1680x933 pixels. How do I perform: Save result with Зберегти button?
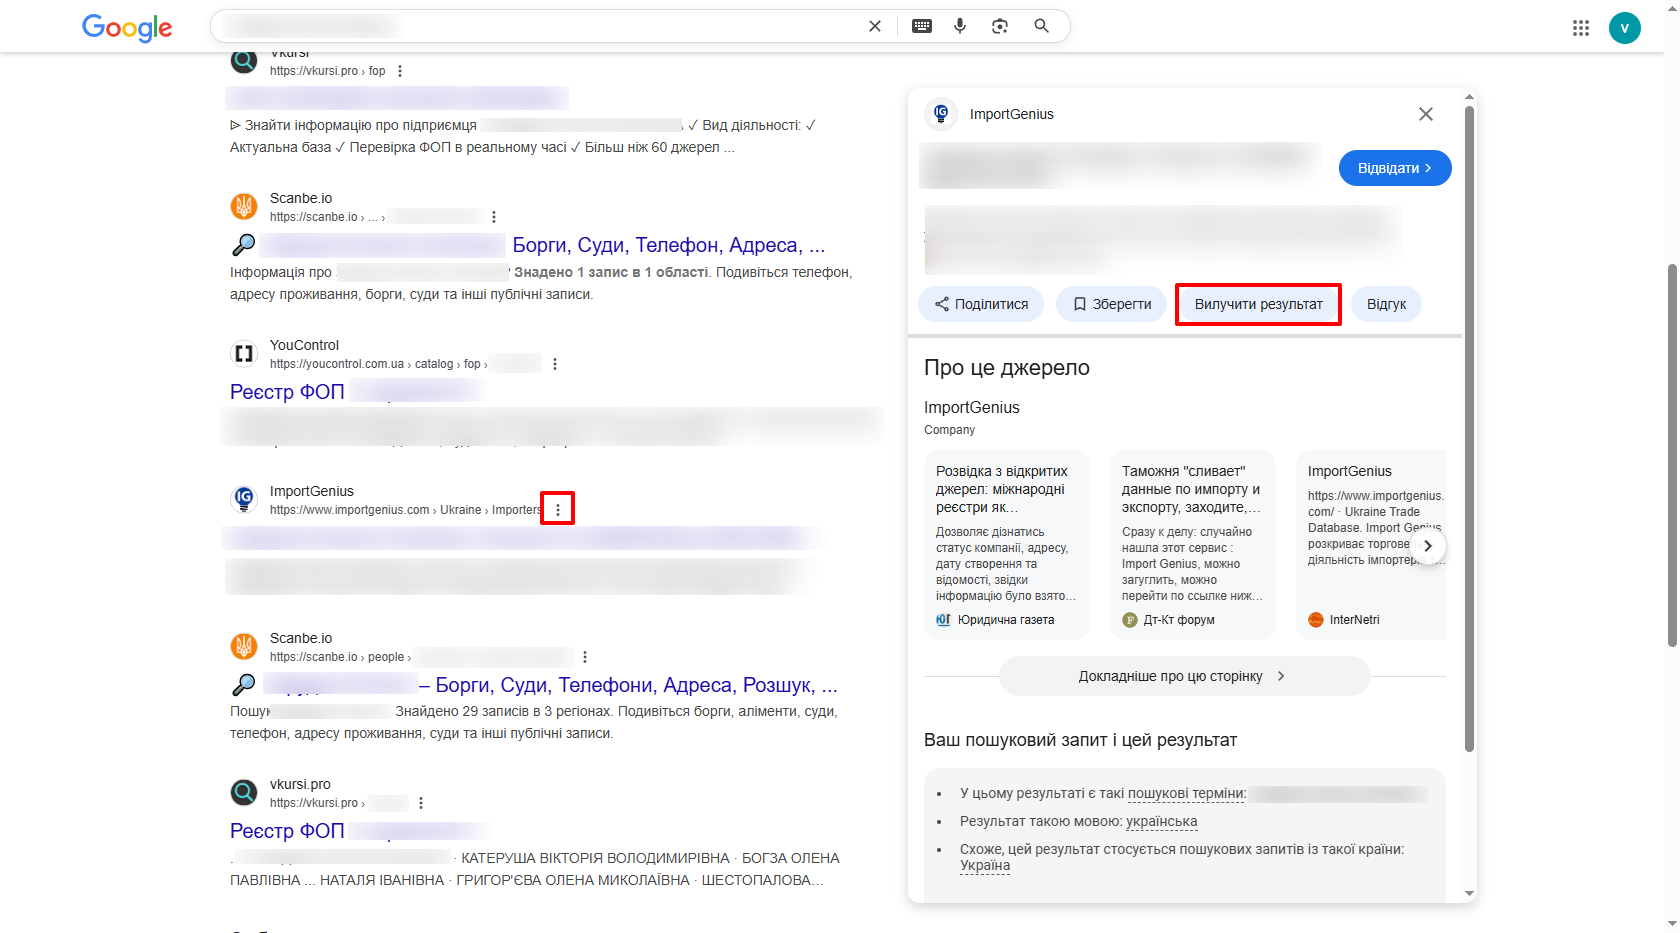[x=1111, y=304]
